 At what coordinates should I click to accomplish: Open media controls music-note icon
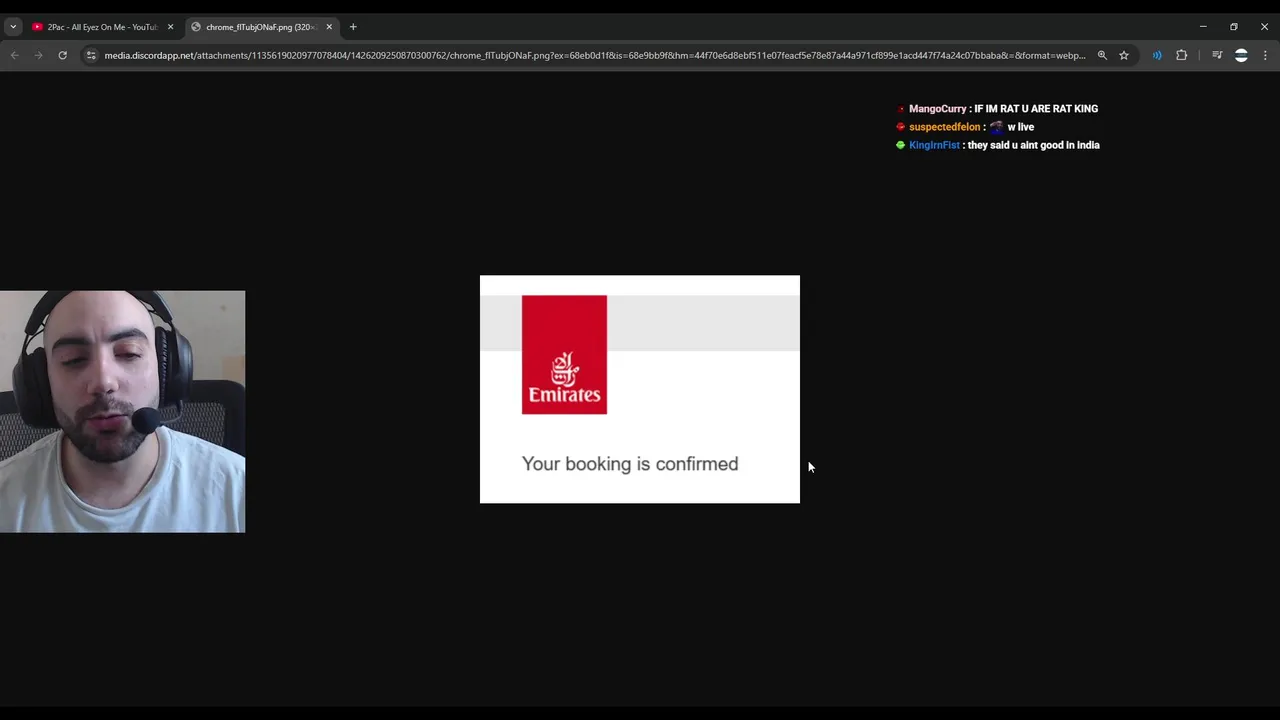1217,55
